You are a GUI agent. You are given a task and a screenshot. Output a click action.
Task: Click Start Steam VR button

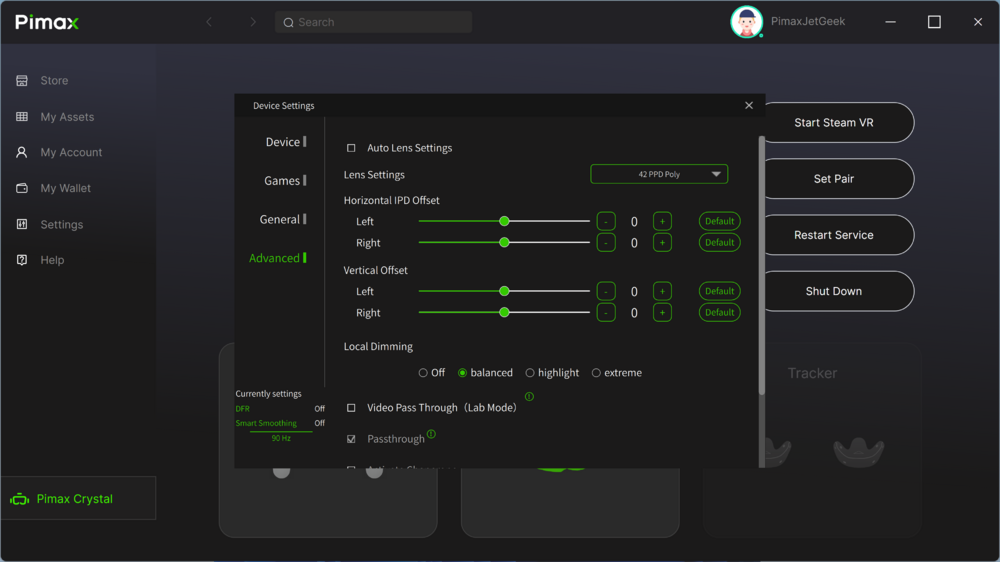click(x=834, y=122)
